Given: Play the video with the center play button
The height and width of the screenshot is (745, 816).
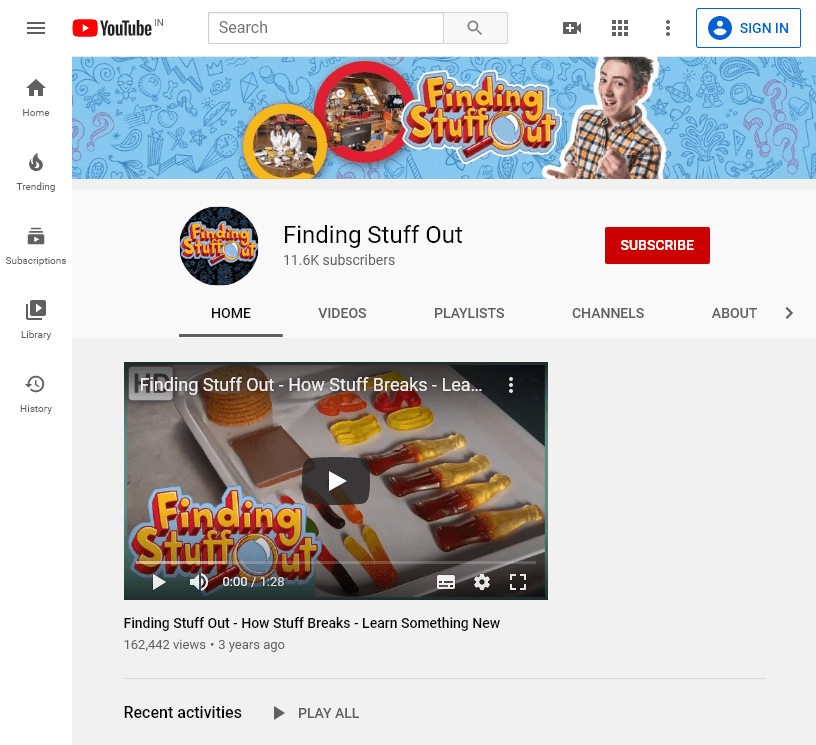Looking at the screenshot, I should point(336,481).
